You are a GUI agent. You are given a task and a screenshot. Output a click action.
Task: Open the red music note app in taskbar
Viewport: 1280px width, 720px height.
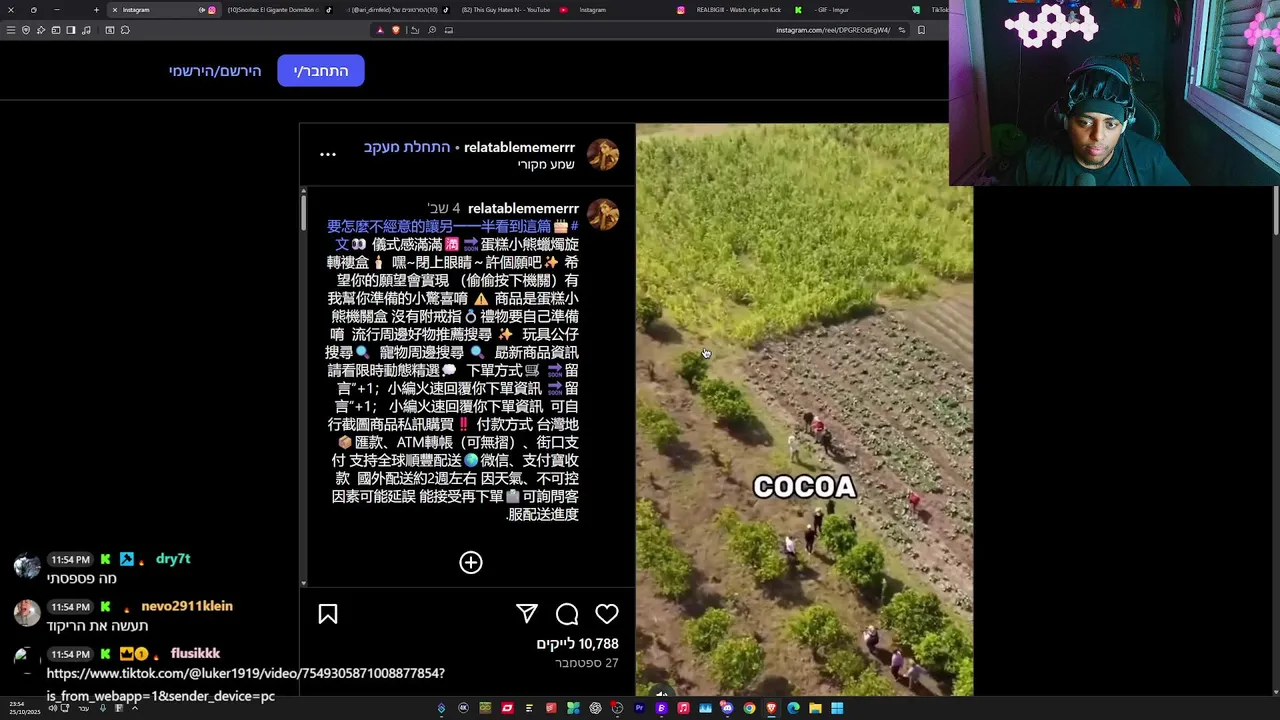(x=683, y=708)
